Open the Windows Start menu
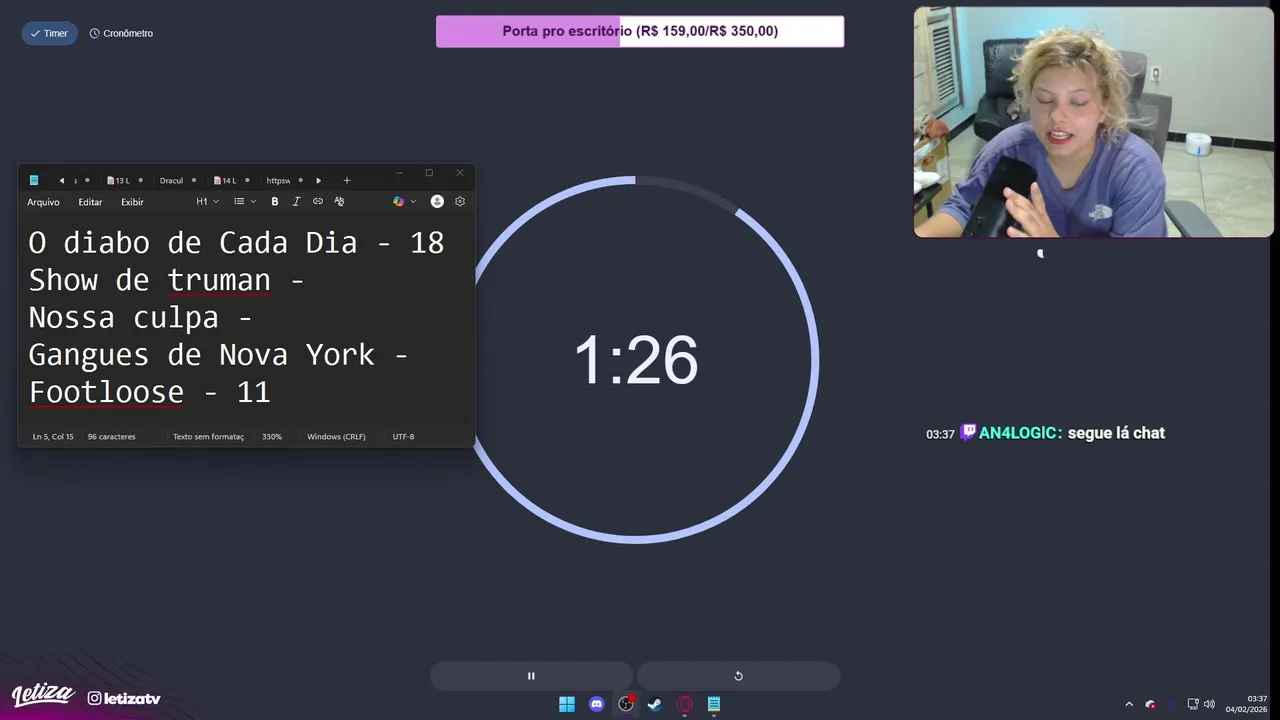The height and width of the screenshot is (720, 1280). pyautogui.click(x=567, y=704)
